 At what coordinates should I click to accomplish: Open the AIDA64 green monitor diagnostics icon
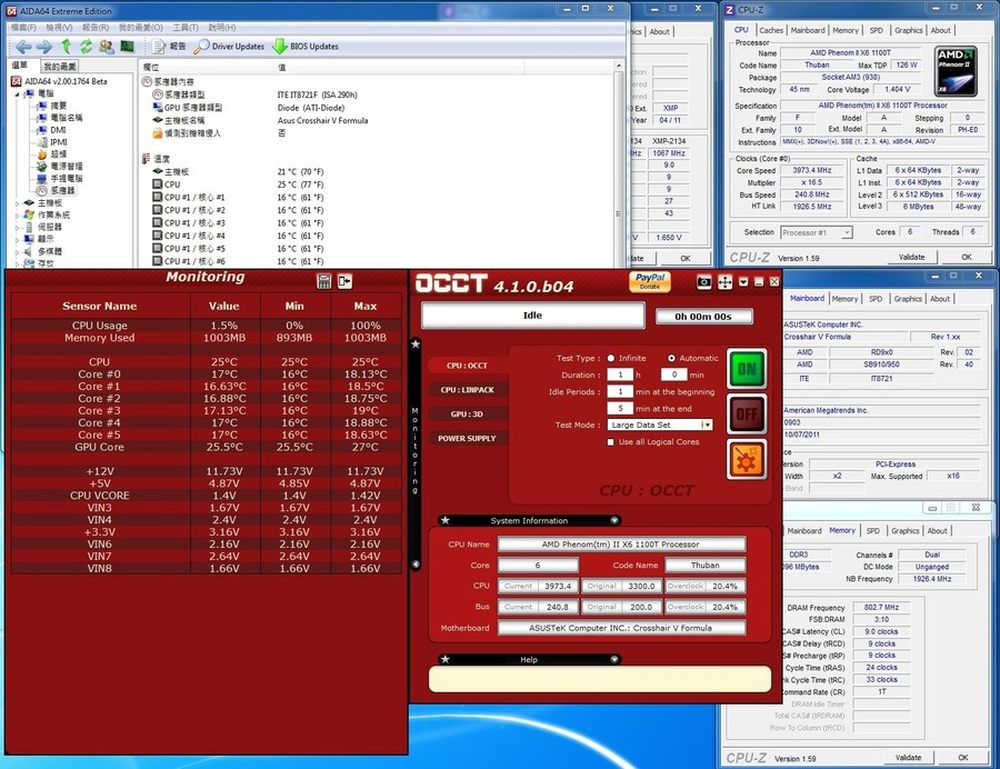click(x=127, y=46)
